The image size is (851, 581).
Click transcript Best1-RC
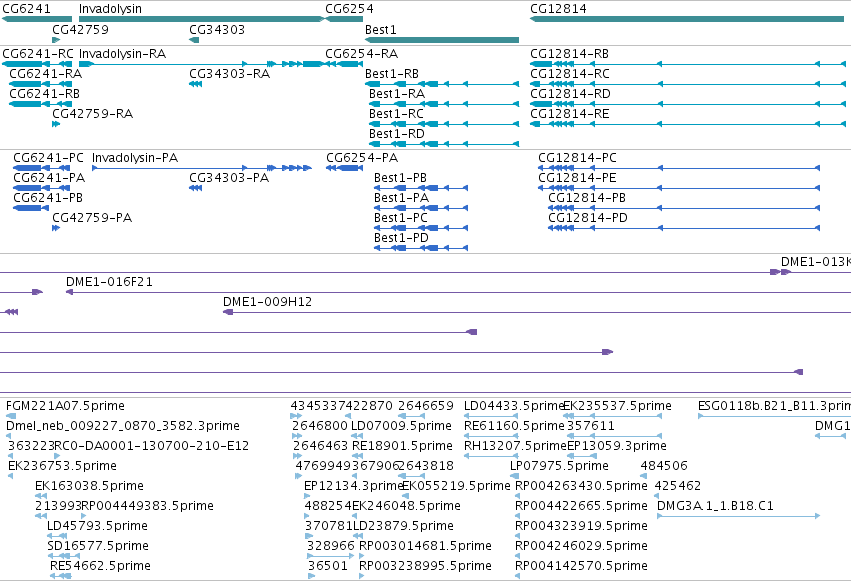(x=396, y=114)
